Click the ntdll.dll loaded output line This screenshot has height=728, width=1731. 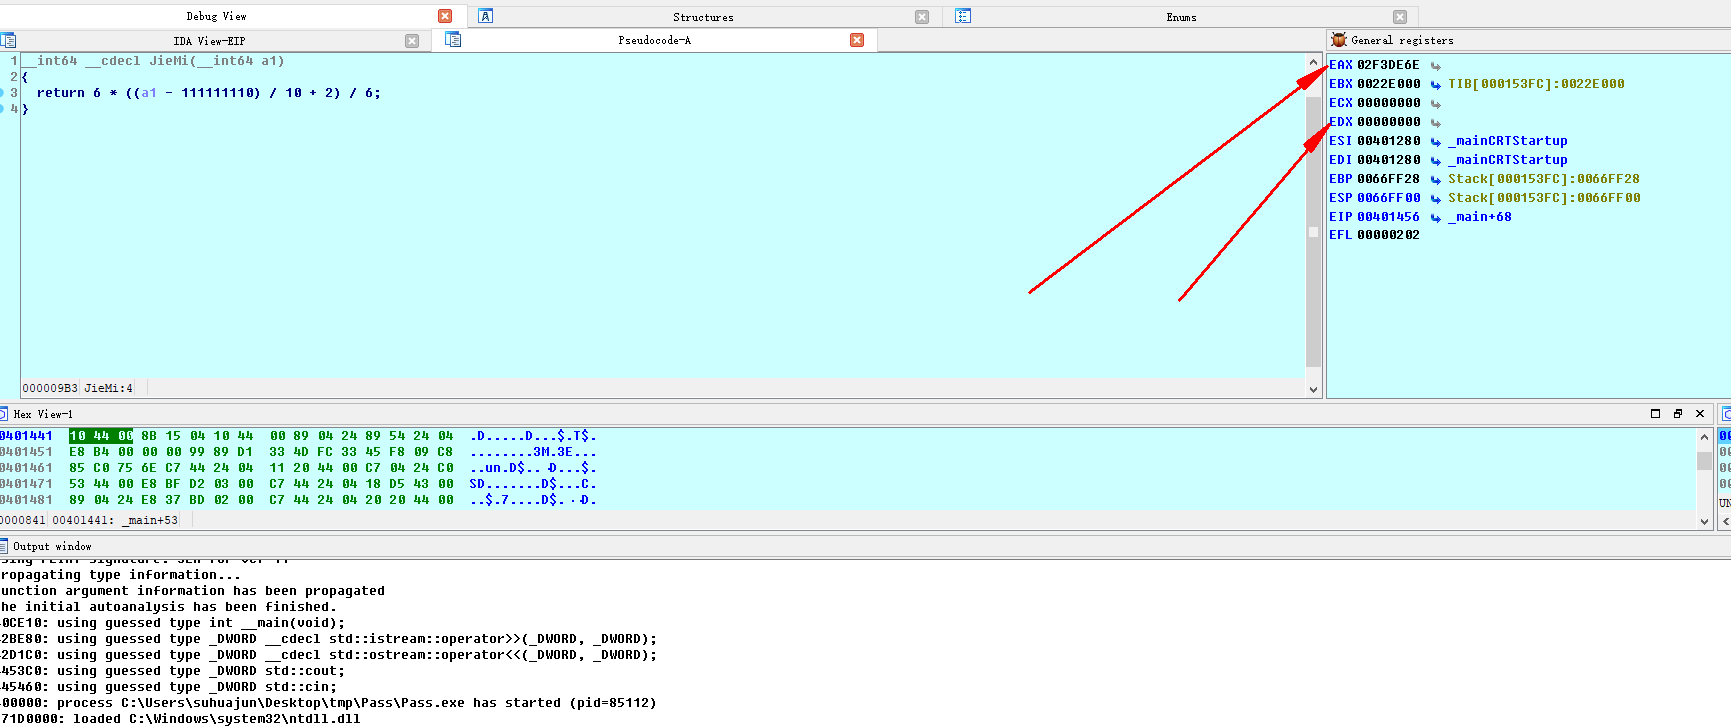[x=180, y=719]
